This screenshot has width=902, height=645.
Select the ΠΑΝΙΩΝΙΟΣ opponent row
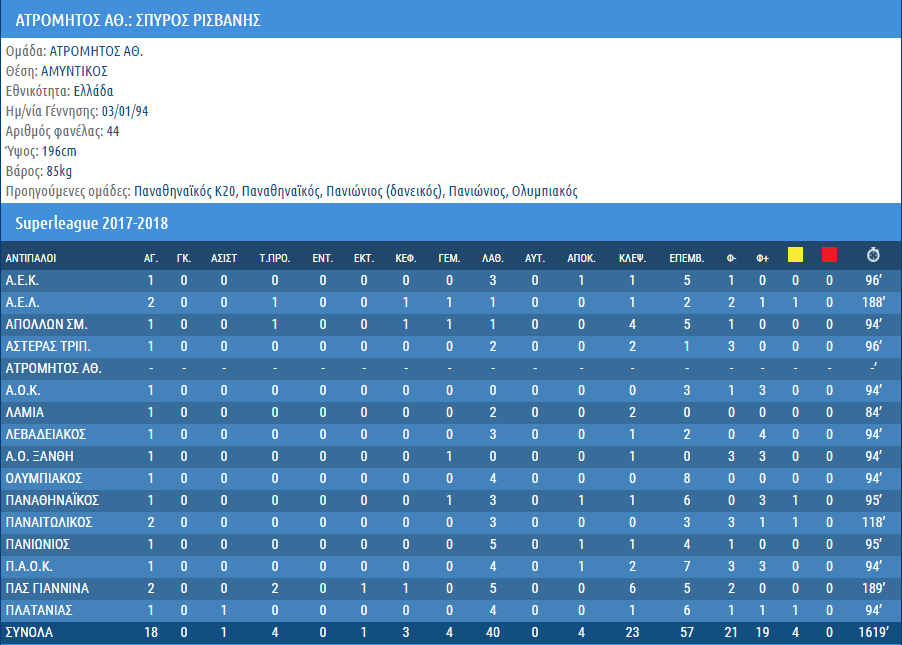[451, 544]
